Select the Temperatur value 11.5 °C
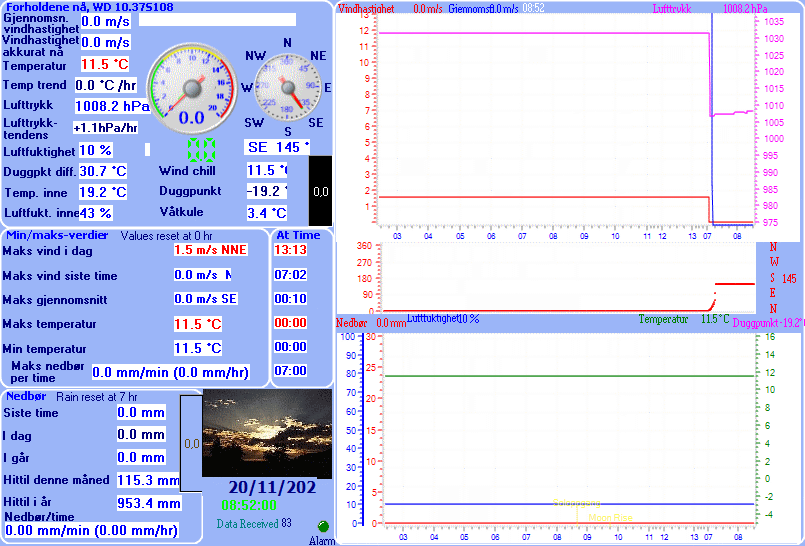Image resolution: width=805 pixels, height=546 pixels. coord(104,65)
